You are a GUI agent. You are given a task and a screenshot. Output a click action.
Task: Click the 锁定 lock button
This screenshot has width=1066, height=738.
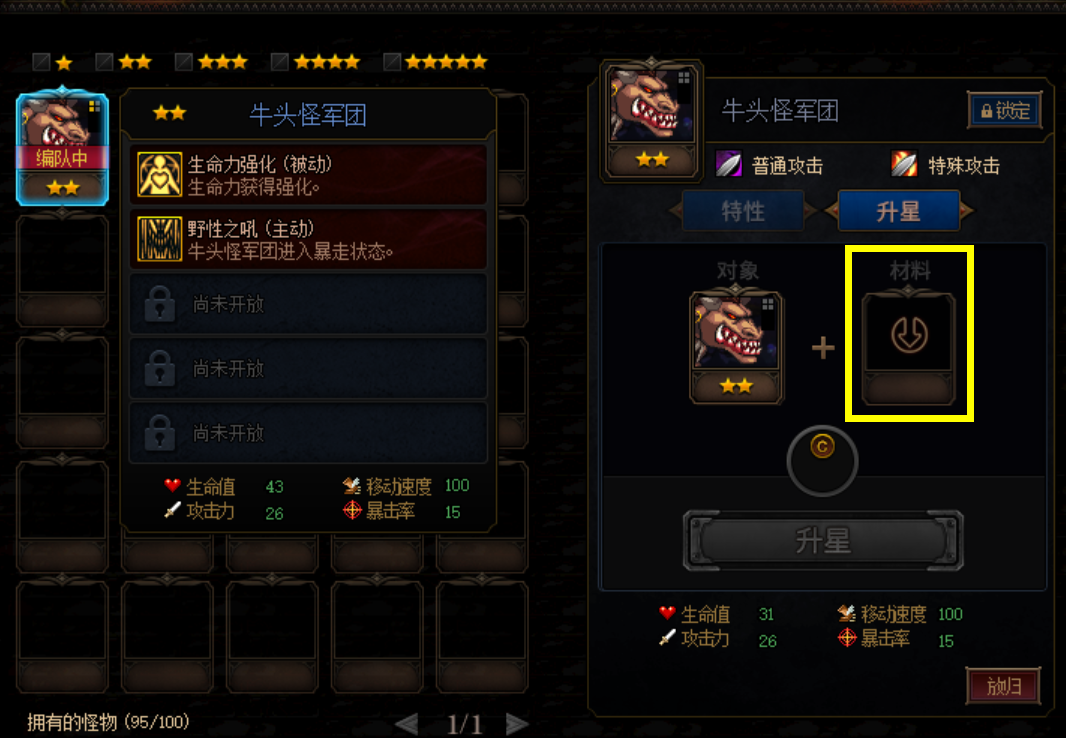(1005, 111)
